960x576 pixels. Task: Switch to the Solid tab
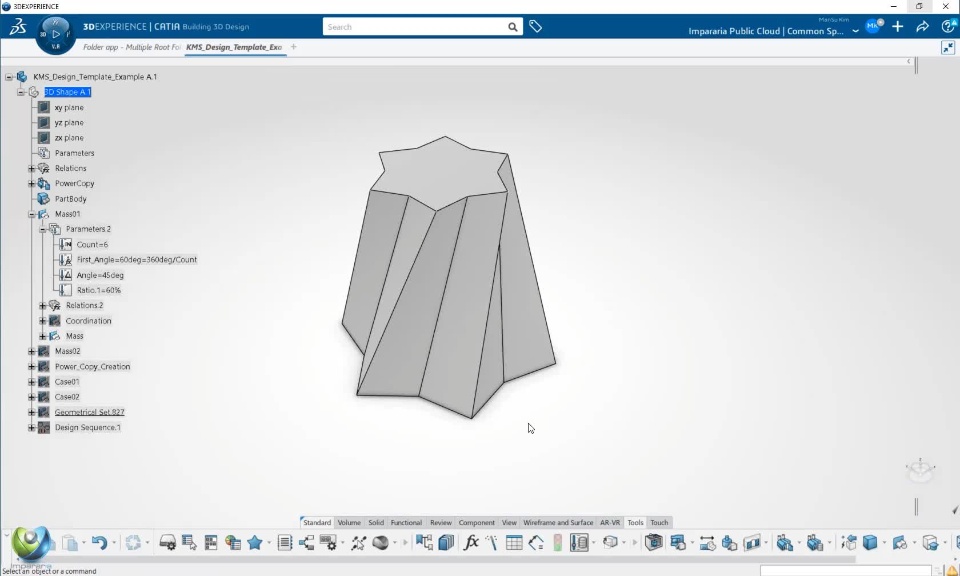coord(376,522)
